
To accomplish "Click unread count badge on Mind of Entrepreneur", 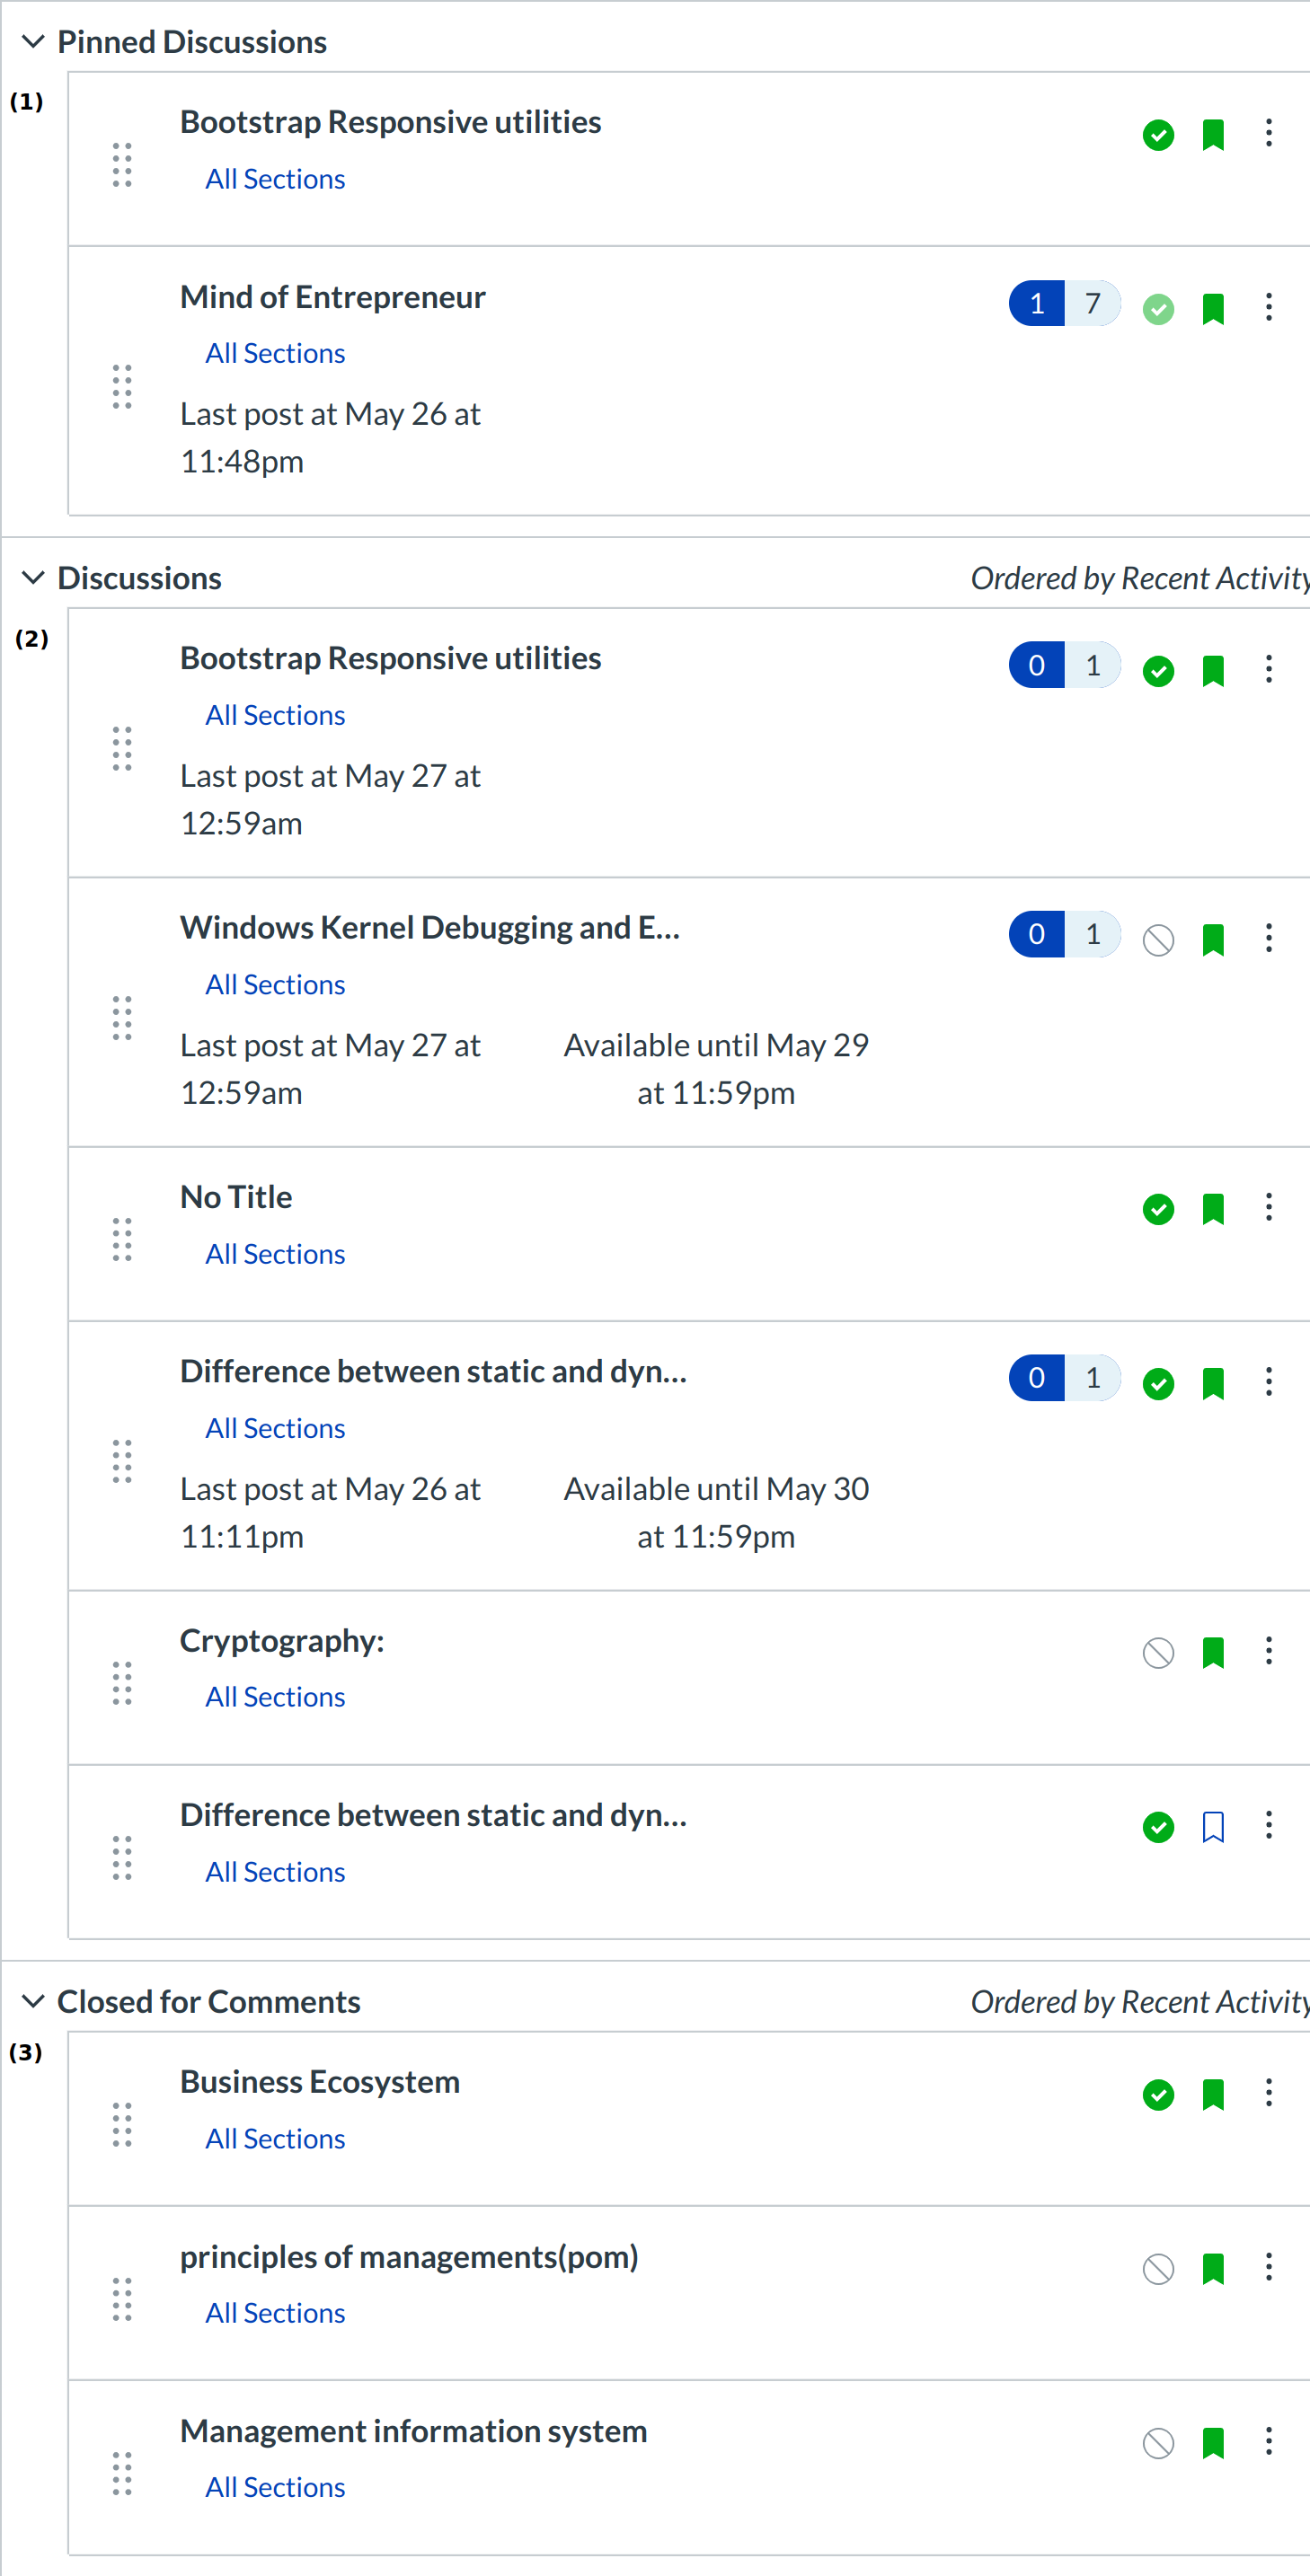I will [x=1037, y=304].
